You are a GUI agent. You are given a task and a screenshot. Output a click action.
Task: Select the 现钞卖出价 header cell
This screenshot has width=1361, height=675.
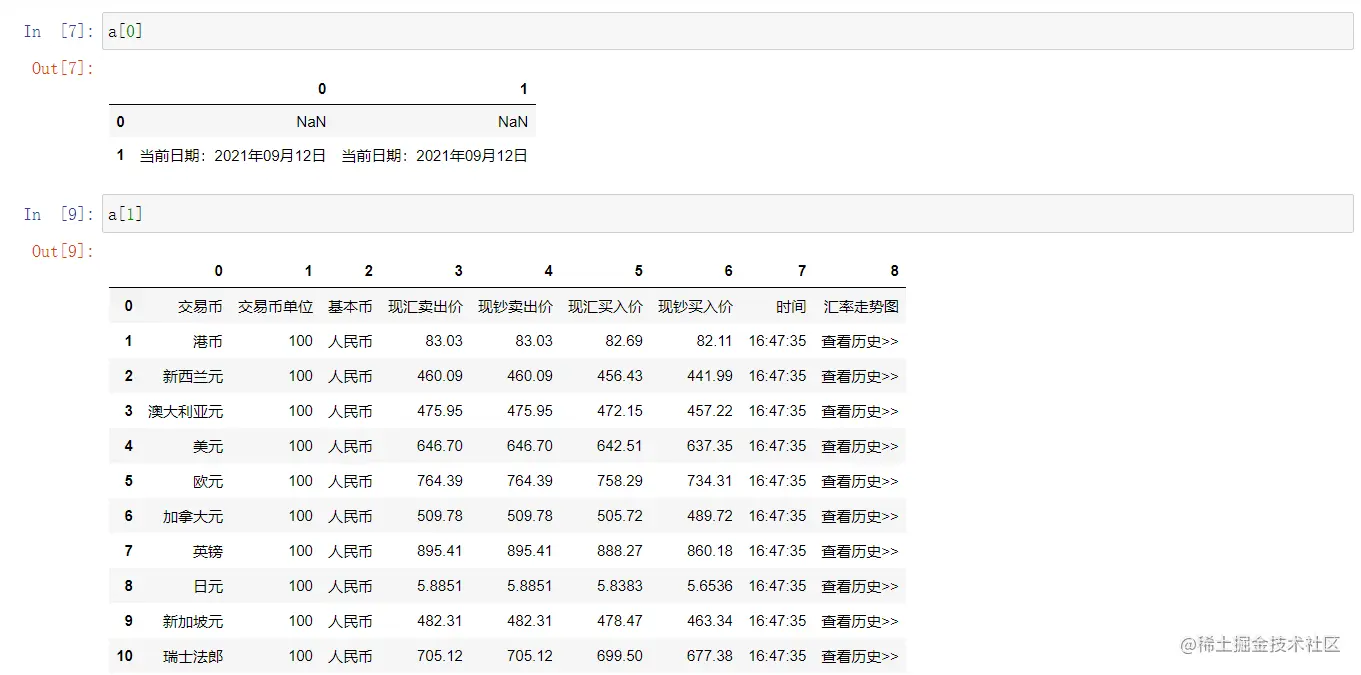coord(515,306)
